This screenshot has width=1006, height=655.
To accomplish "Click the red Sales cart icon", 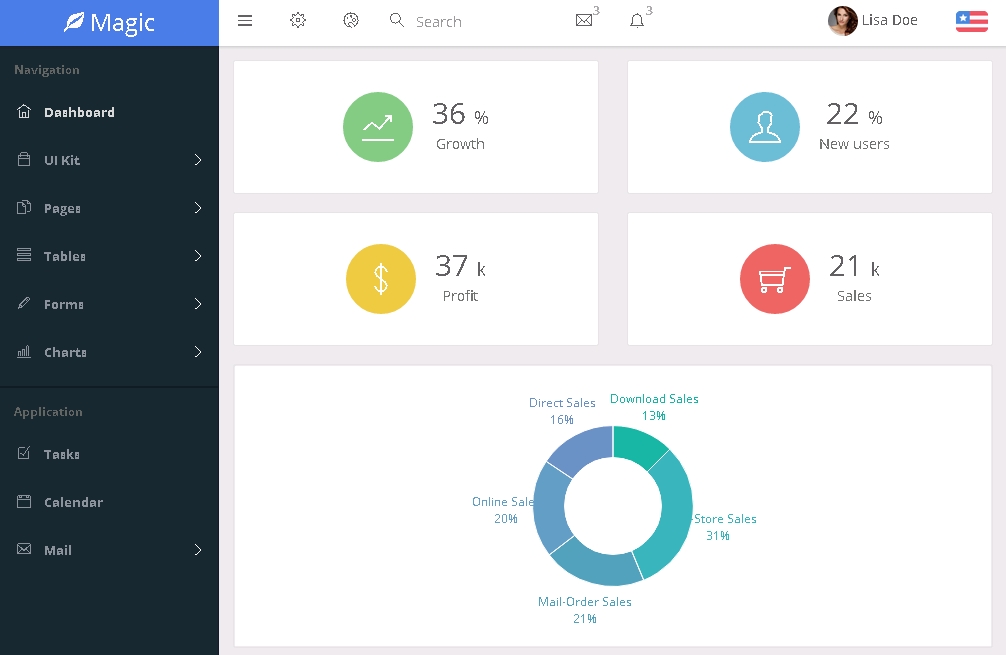I will coord(775,279).
